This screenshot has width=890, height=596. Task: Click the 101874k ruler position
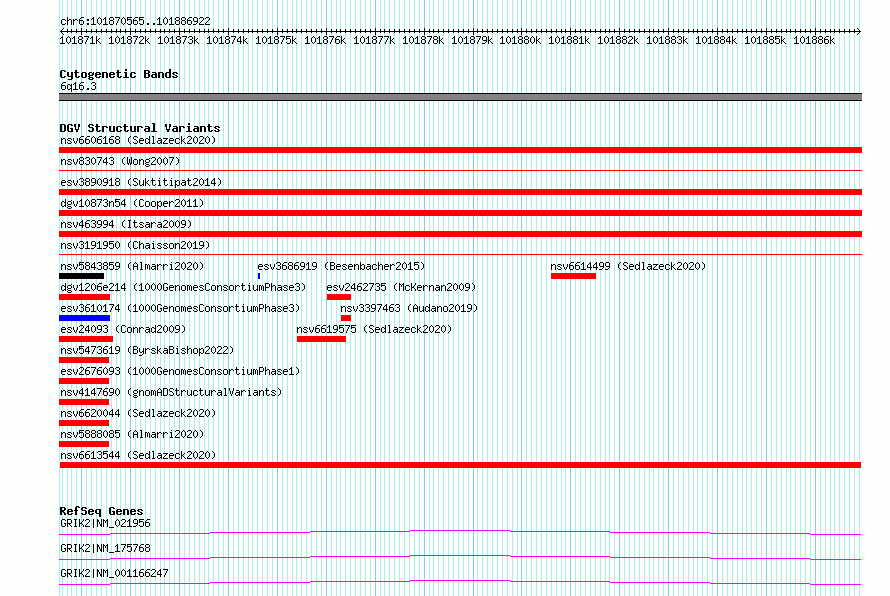tap(227, 40)
